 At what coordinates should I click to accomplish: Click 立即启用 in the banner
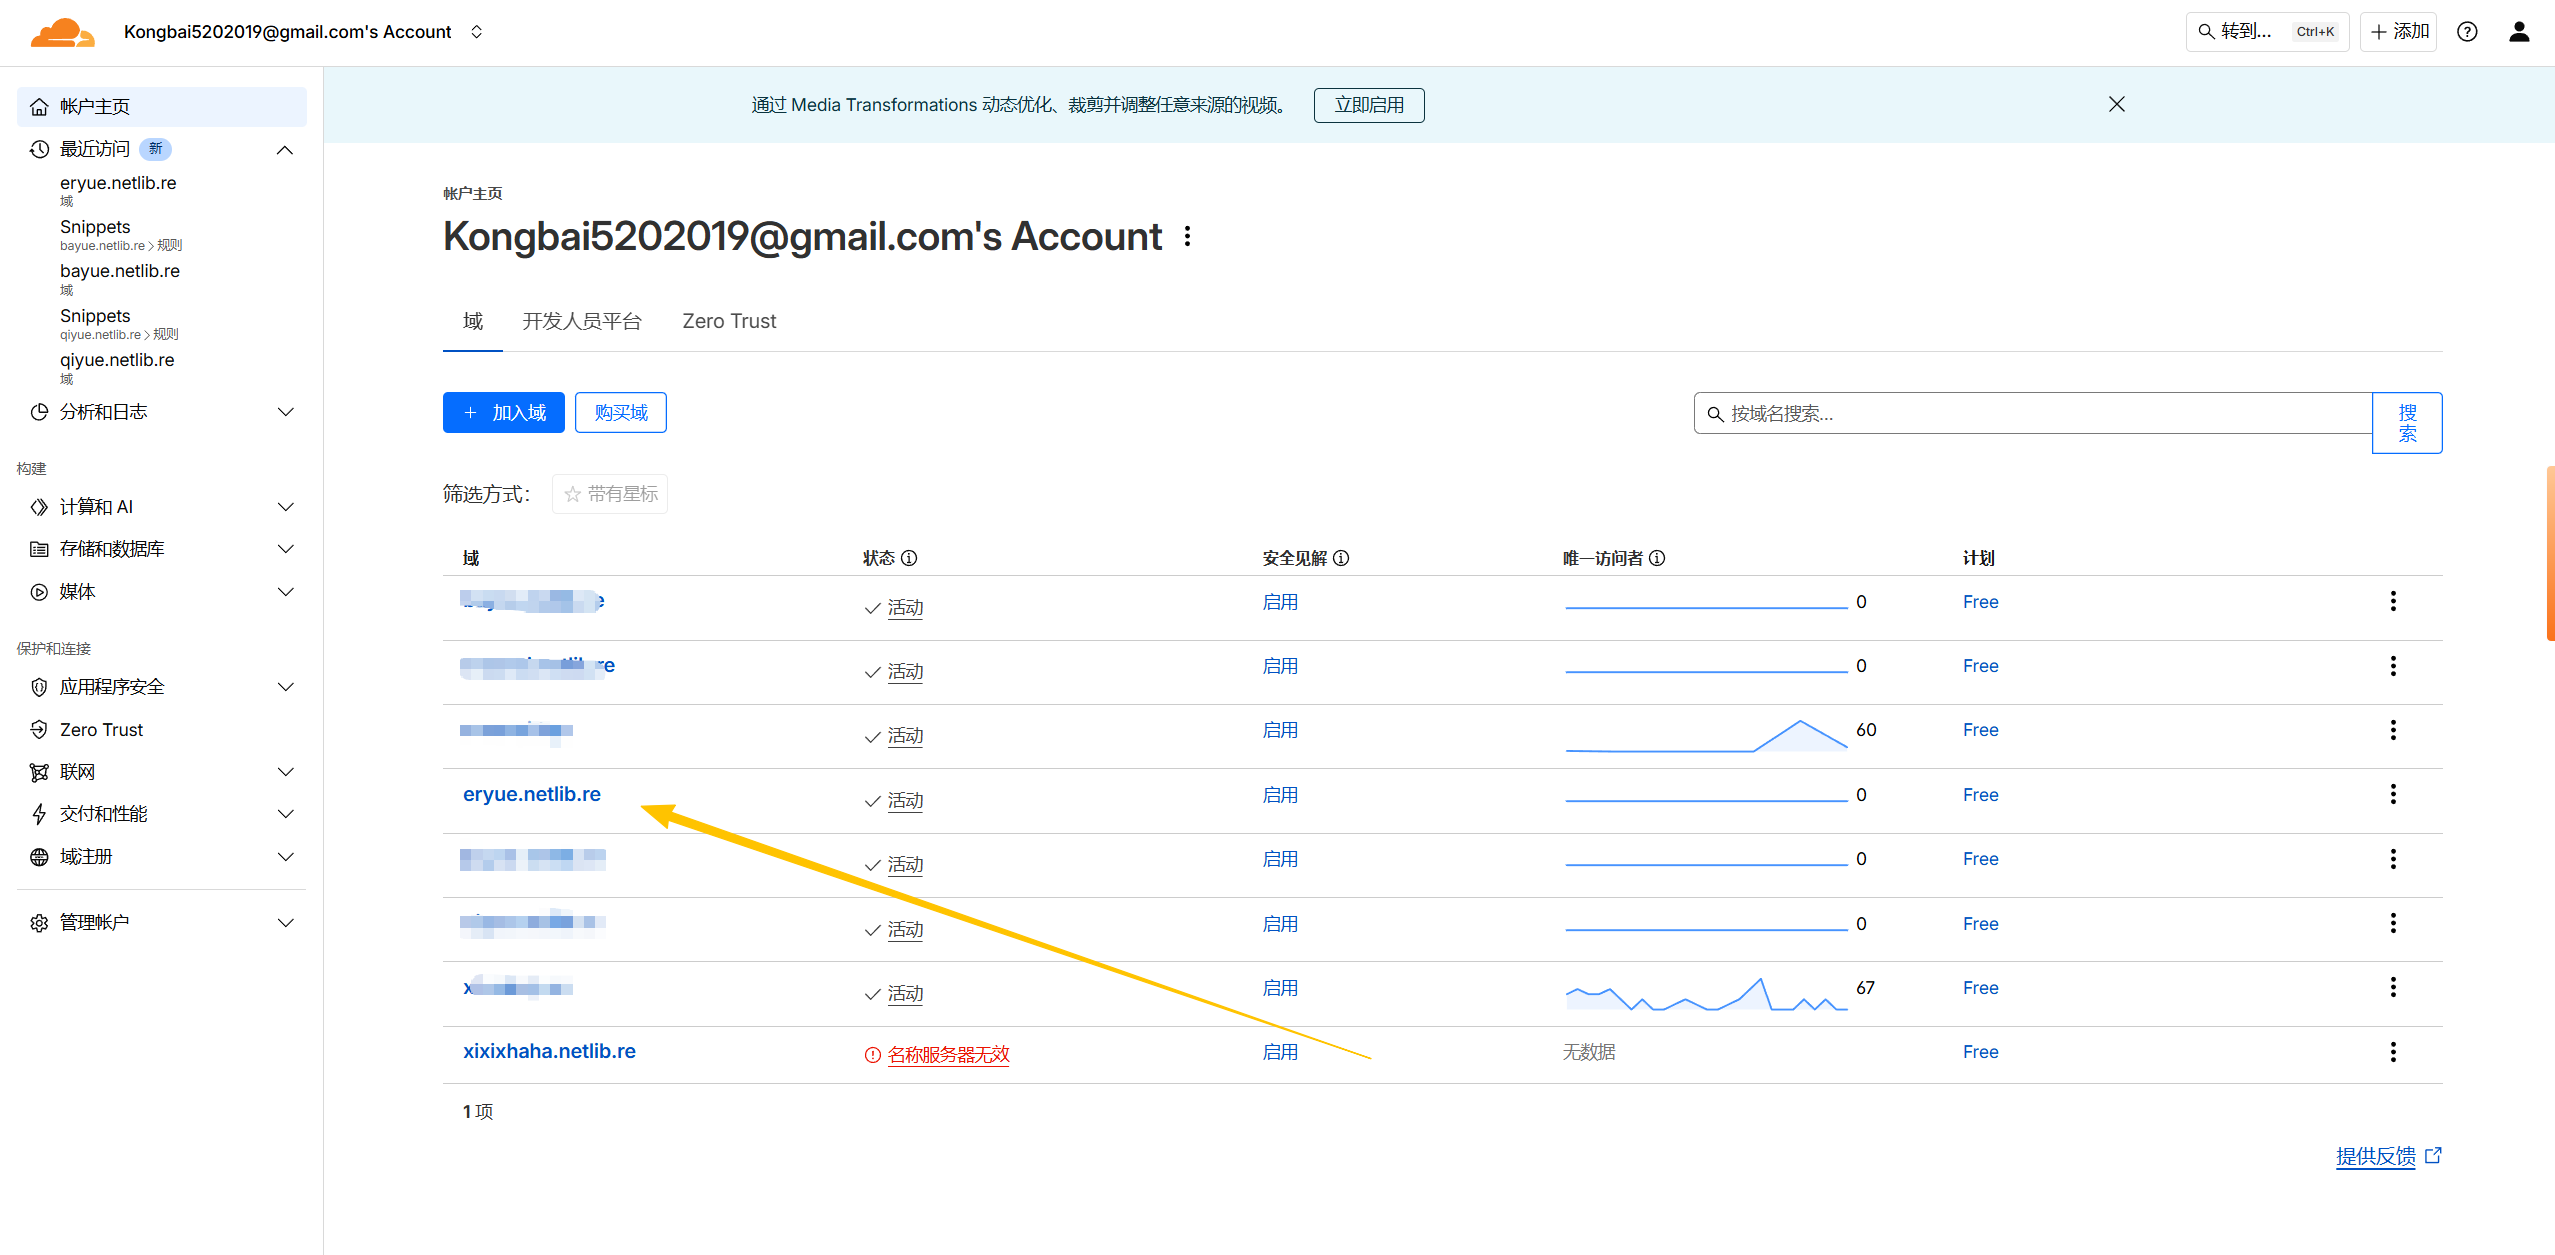tap(1368, 105)
